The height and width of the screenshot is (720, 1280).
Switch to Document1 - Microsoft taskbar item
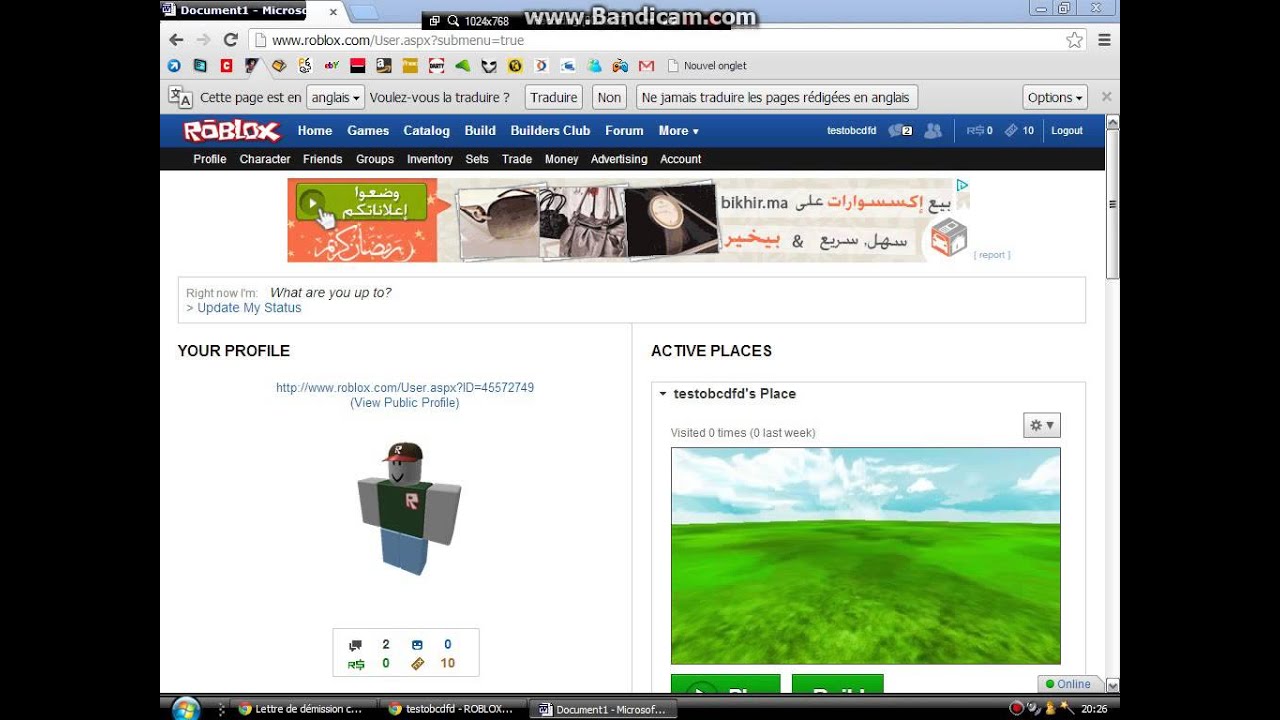pos(604,709)
